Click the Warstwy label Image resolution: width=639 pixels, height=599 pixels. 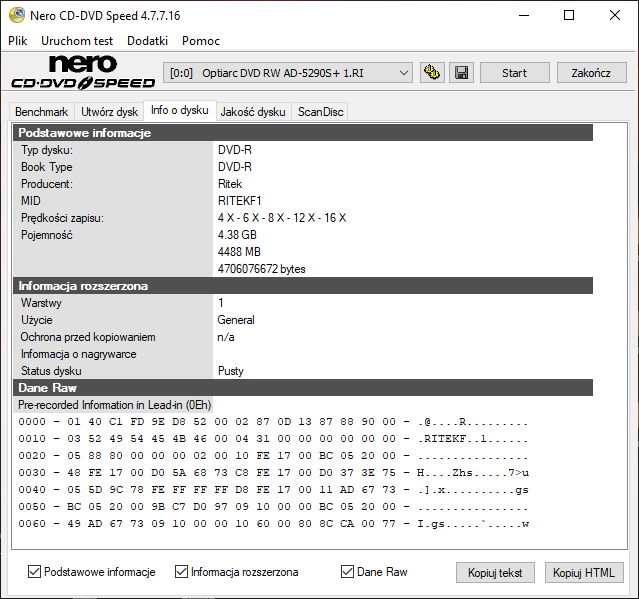(x=41, y=303)
